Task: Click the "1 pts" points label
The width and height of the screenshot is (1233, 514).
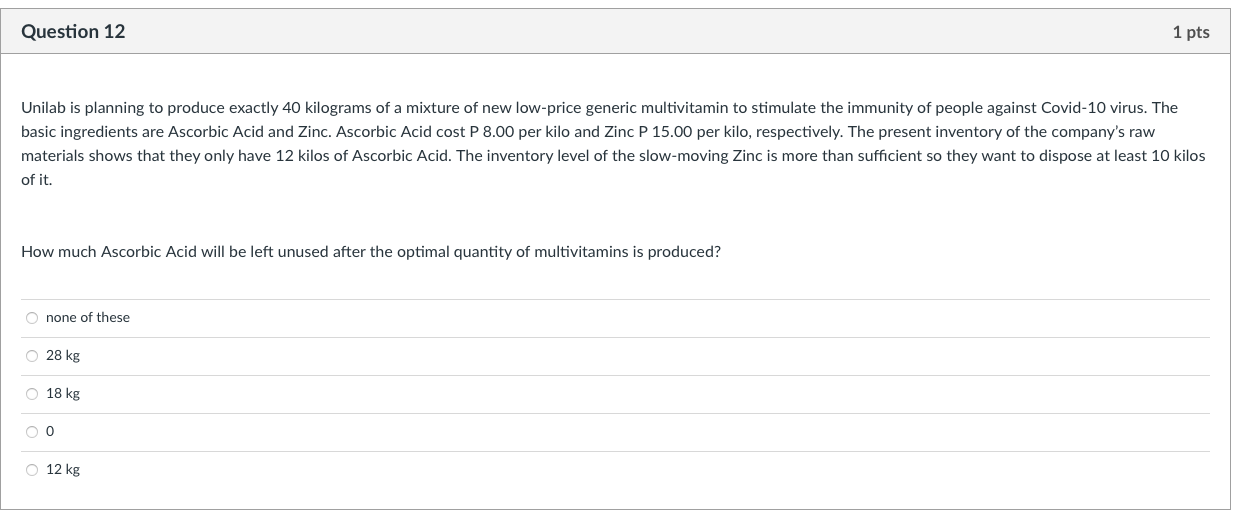Action: point(1190,33)
